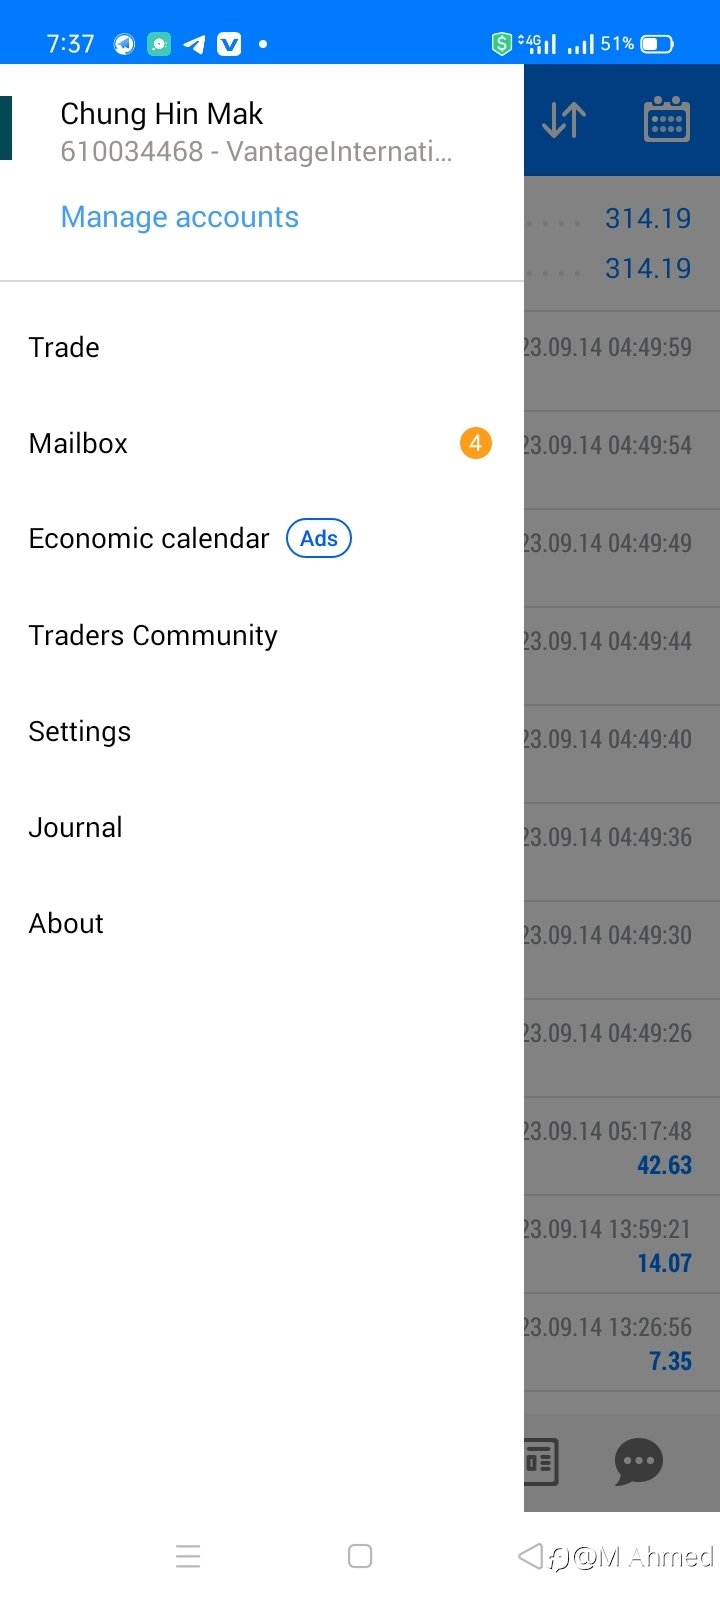
Task: Tap the Android home button
Action: click(x=360, y=1556)
